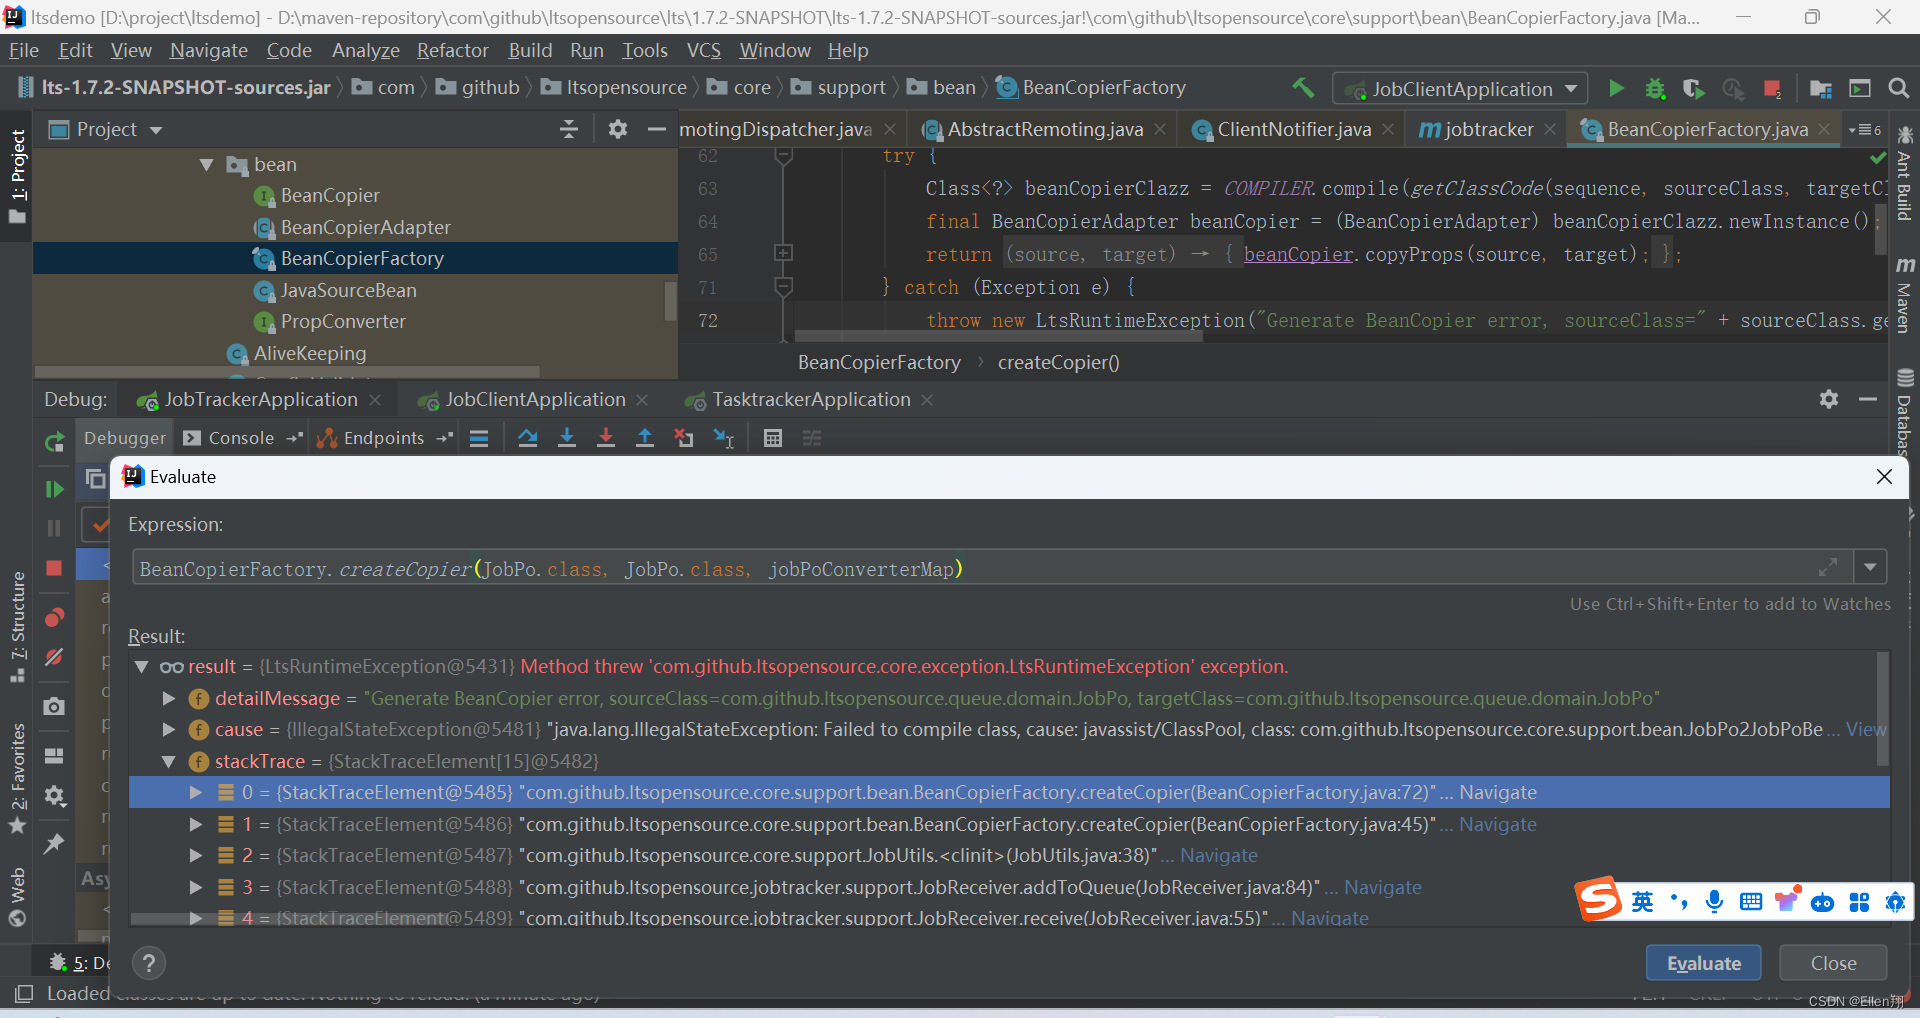Click Step Out debugger icon
1920x1018 pixels.
point(645,438)
